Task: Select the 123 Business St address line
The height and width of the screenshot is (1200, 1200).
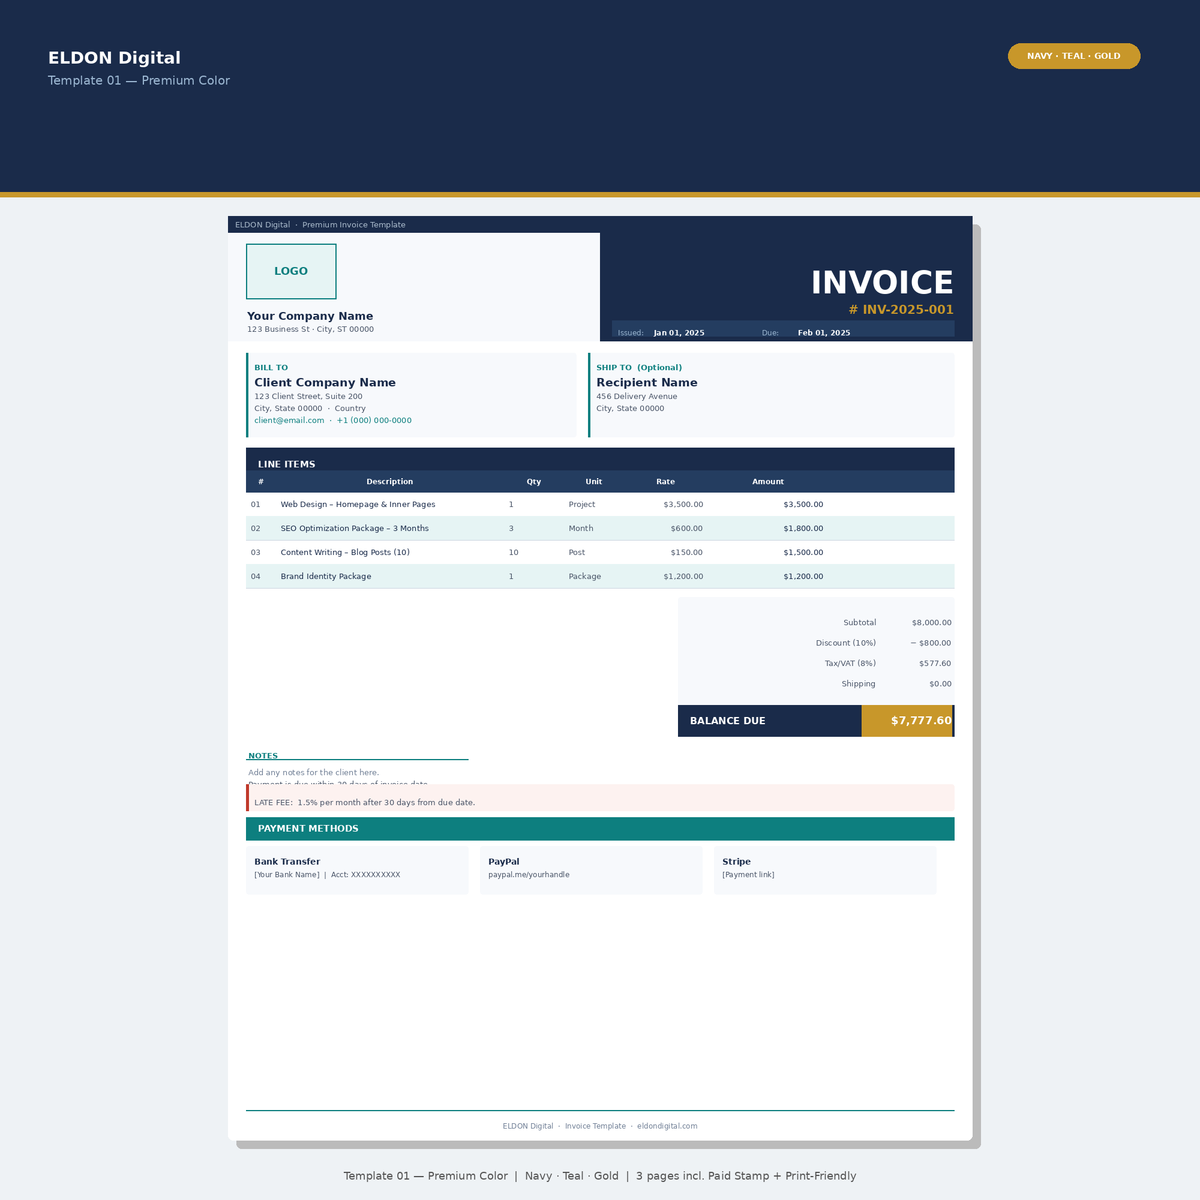Action: click(310, 329)
